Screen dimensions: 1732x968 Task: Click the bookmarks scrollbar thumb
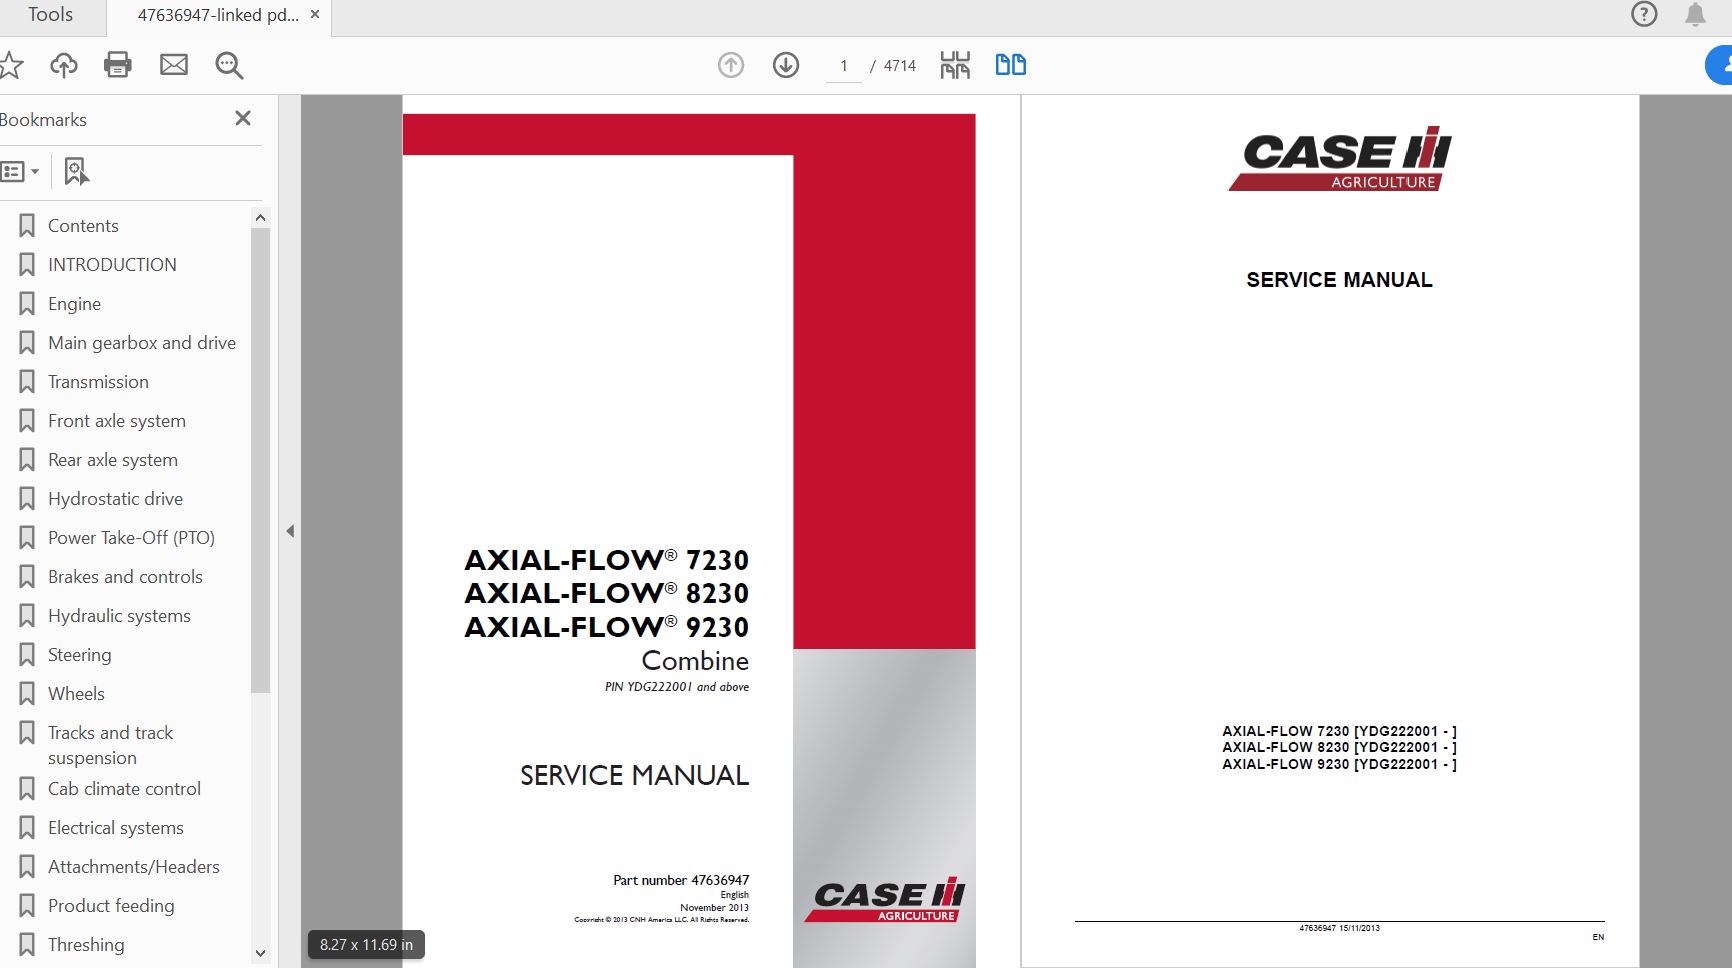click(260, 460)
